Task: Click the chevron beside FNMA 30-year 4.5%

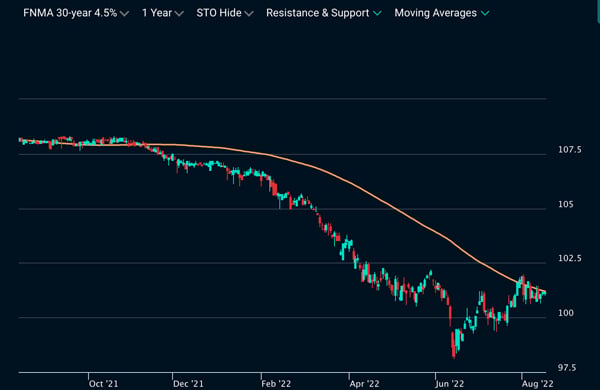Action: tap(124, 14)
